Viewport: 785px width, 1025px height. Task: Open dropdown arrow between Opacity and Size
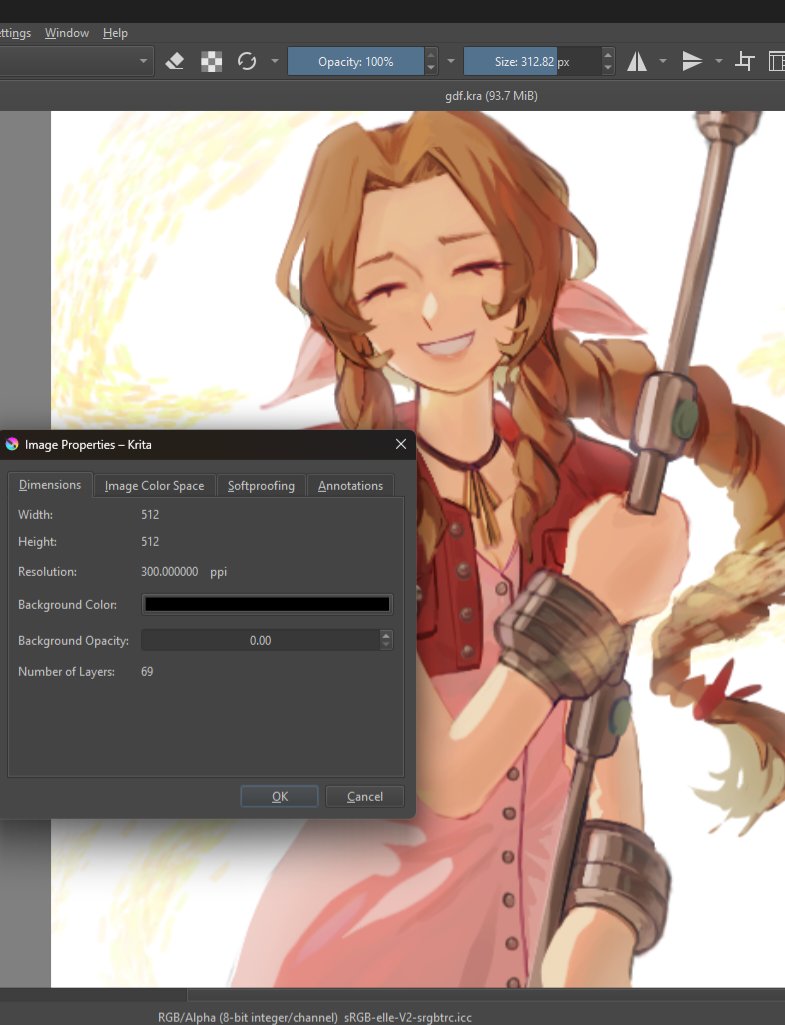click(451, 61)
